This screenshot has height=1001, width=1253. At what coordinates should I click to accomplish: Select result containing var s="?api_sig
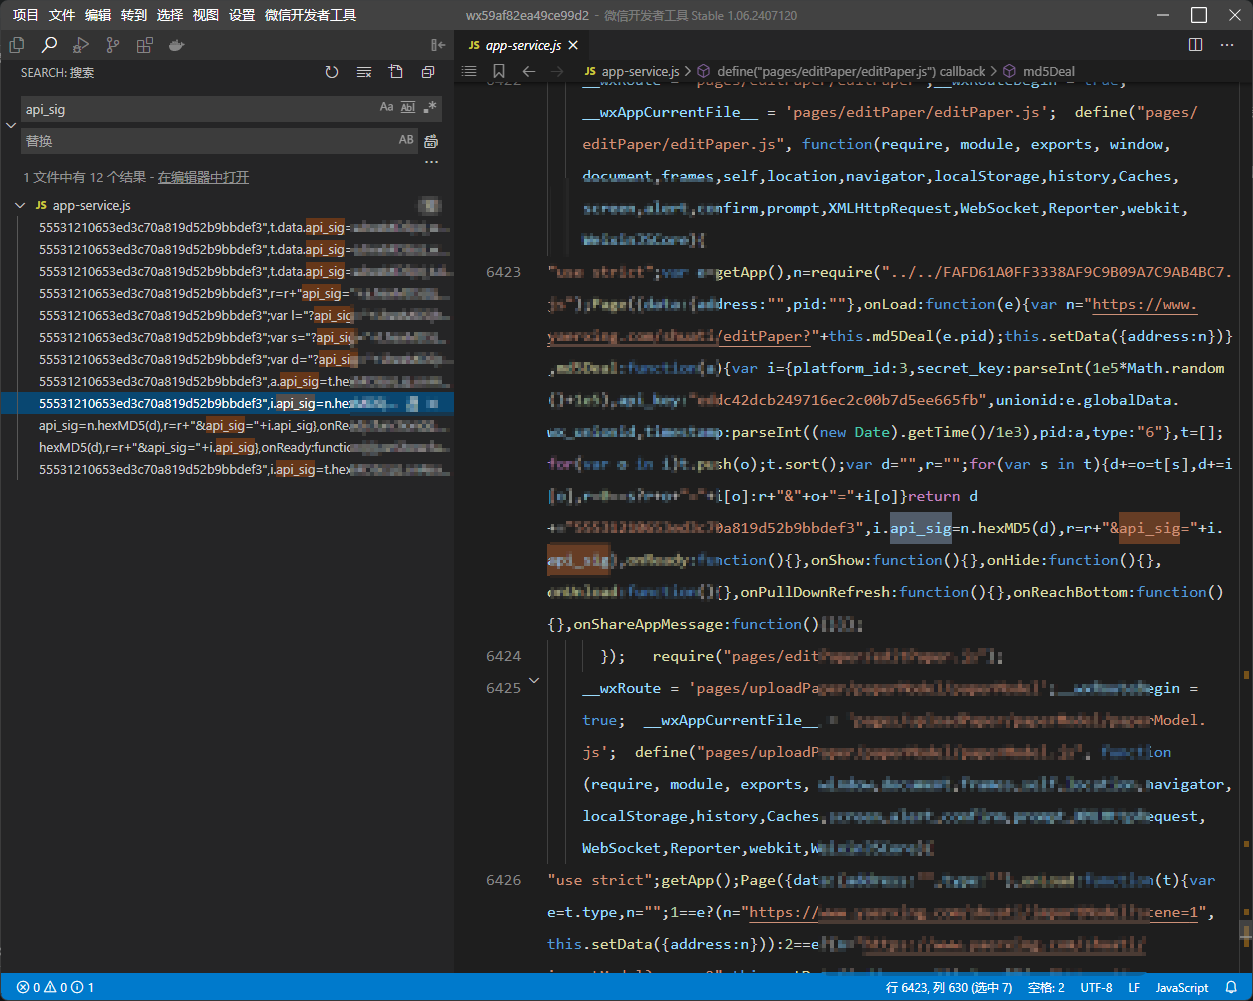point(227,337)
